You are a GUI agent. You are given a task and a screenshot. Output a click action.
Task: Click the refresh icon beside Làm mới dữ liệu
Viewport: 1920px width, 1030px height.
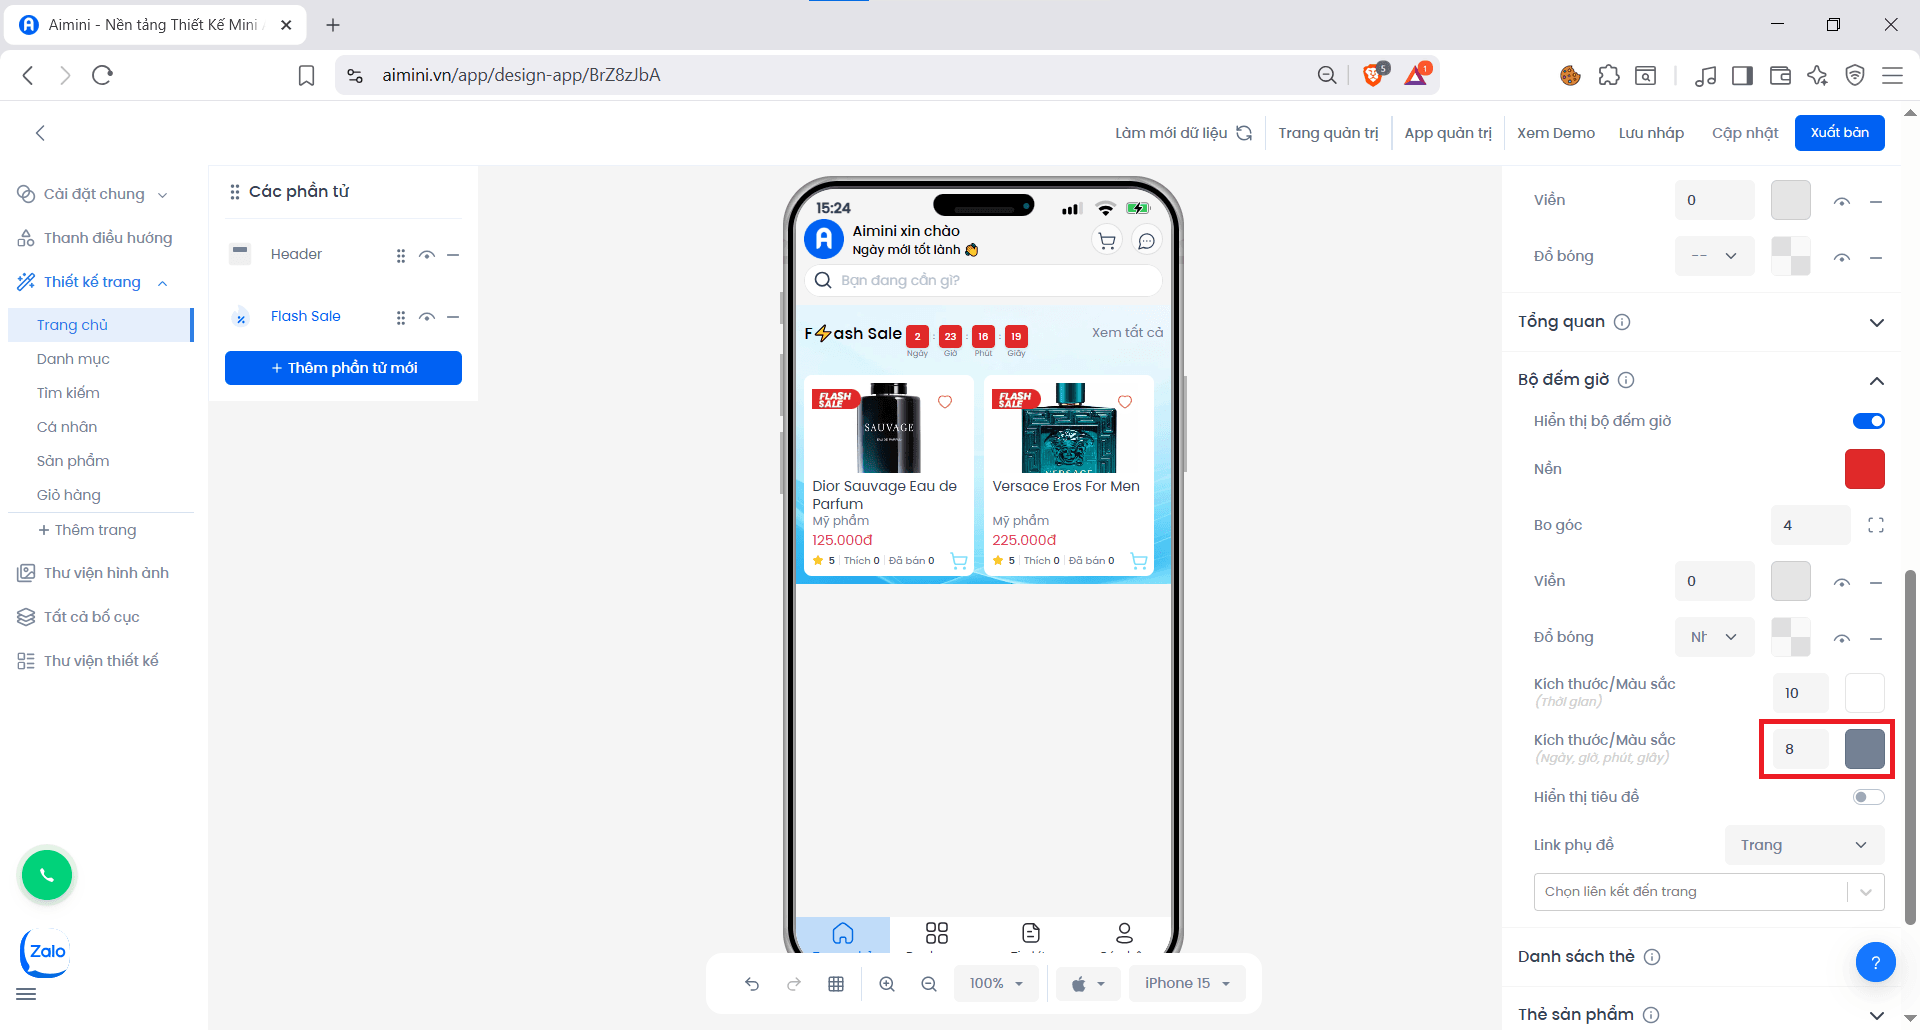click(x=1244, y=133)
